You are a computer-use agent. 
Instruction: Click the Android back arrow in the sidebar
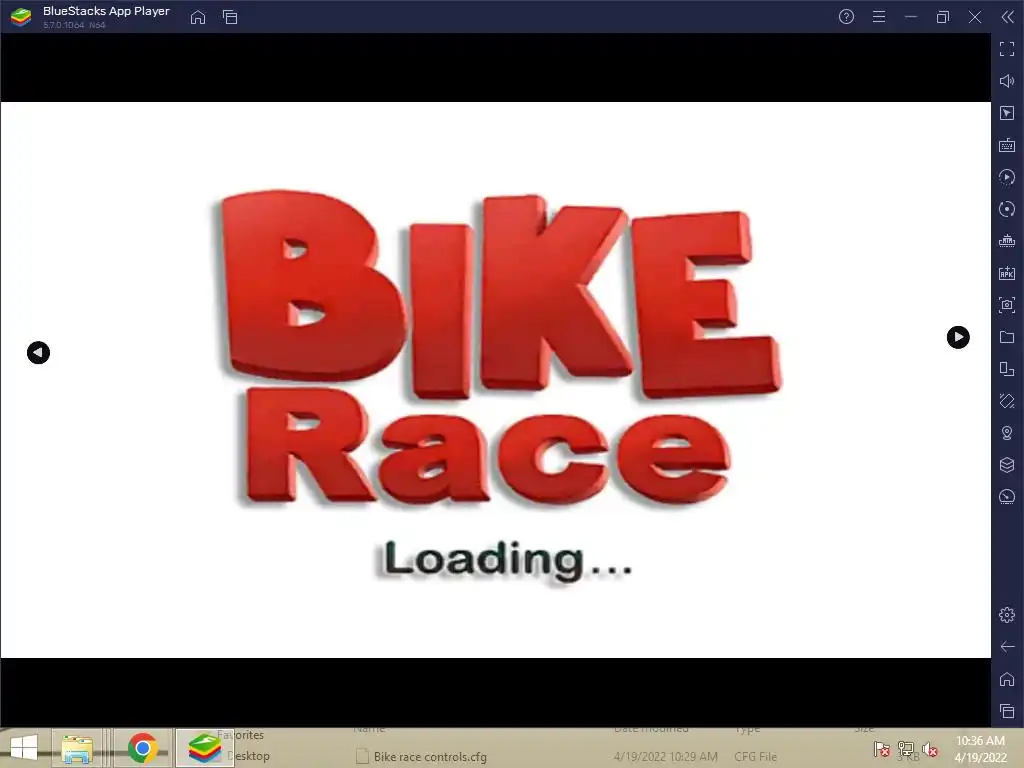click(1007, 647)
